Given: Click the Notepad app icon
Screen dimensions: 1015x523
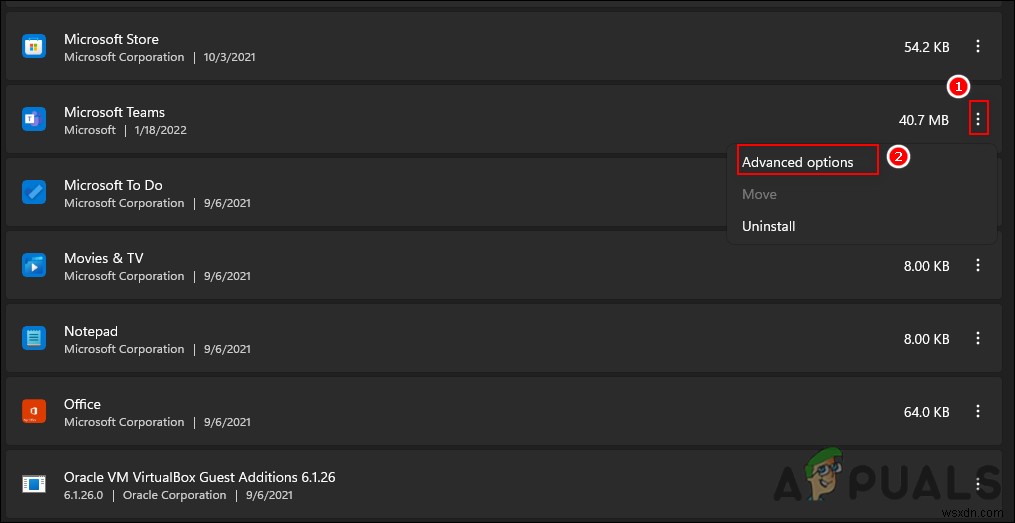Looking at the screenshot, I should pyautogui.click(x=34, y=339).
